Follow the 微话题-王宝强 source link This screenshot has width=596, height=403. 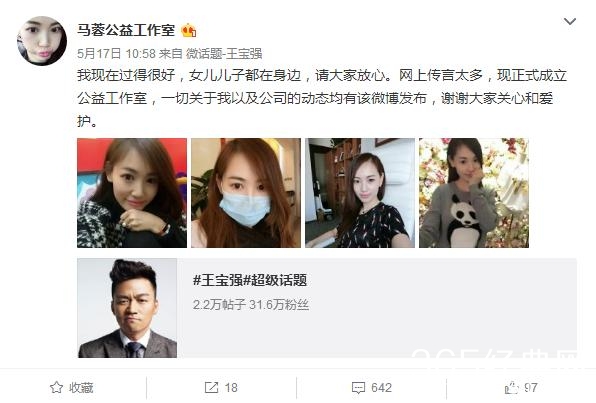[224, 54]
